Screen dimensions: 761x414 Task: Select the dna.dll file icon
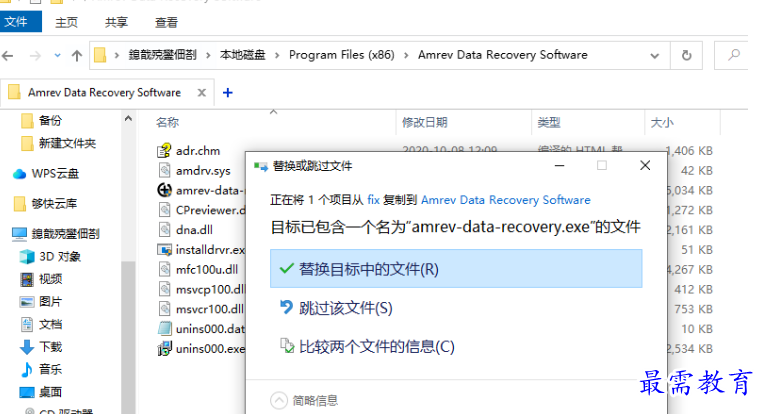tap(165, 230)
